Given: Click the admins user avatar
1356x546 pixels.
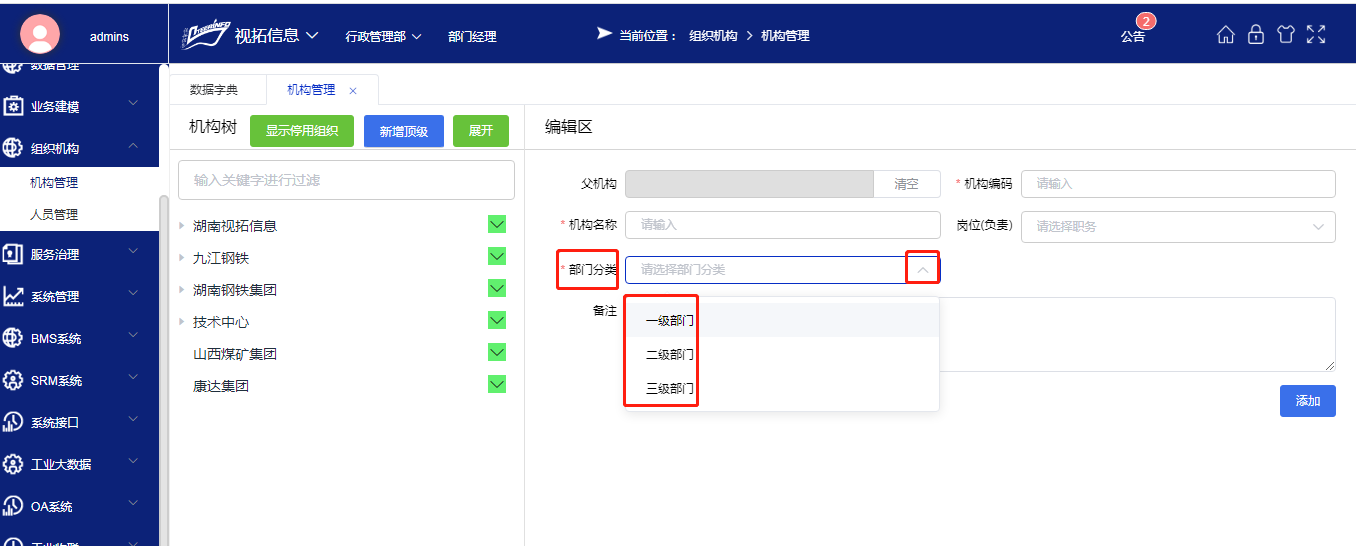Looking at the screenshot, I should [40, 35].
